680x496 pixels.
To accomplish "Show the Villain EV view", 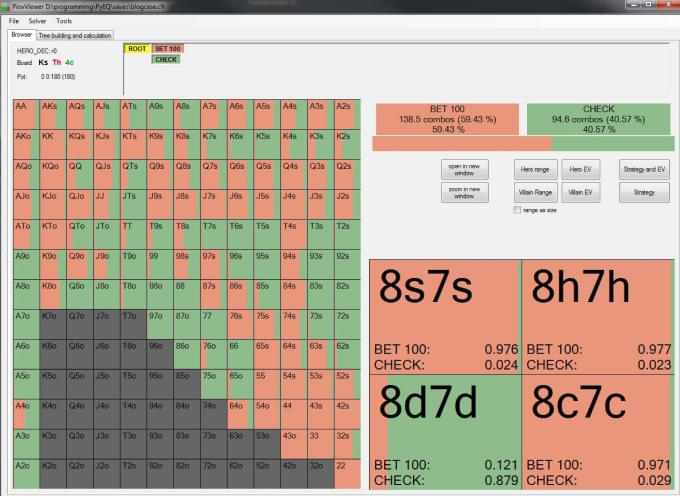I will click(579, 192).
